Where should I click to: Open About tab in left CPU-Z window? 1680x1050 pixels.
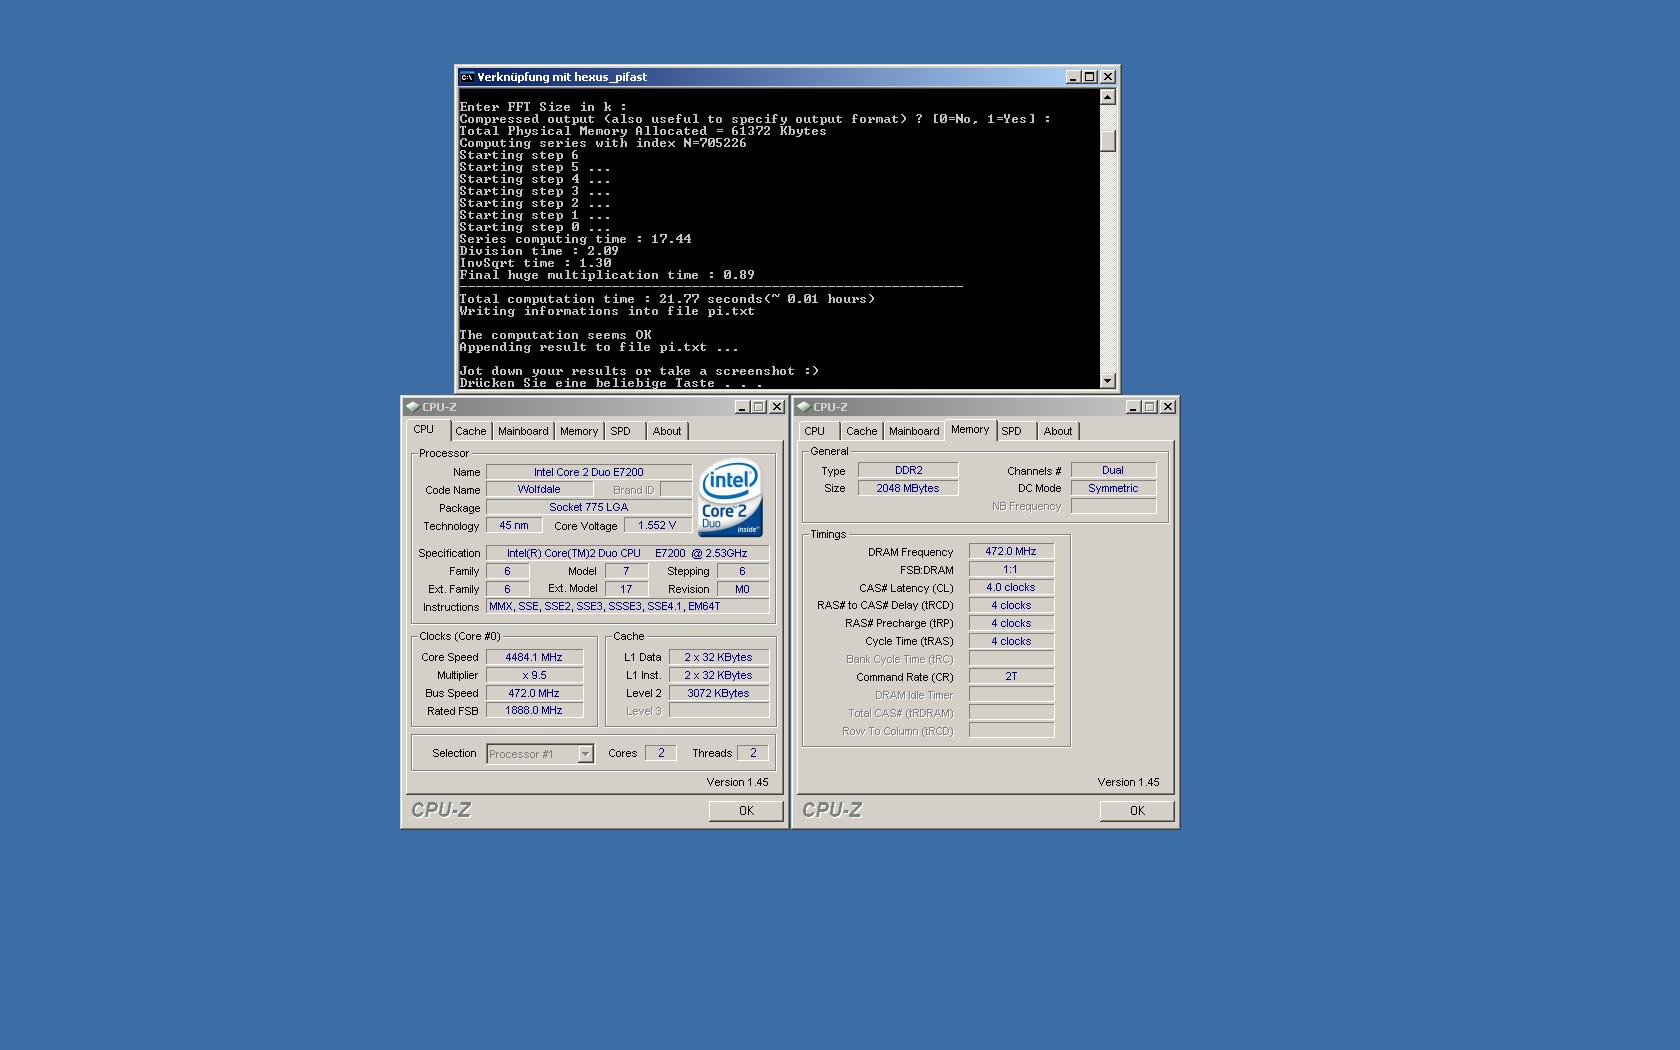pos(667,431)
